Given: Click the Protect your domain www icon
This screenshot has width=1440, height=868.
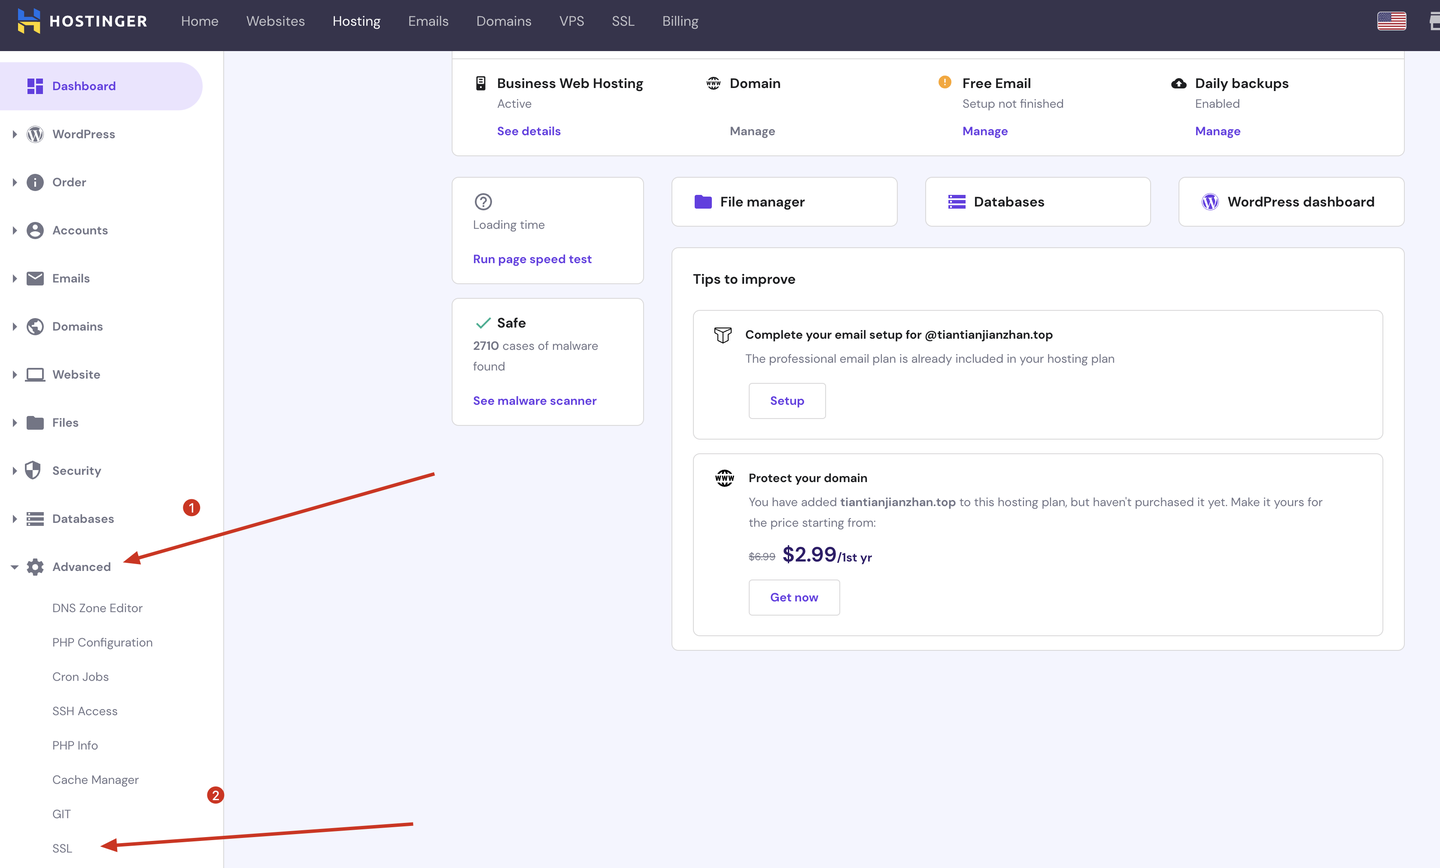Looking at the screenshot, I should point(725,478).
